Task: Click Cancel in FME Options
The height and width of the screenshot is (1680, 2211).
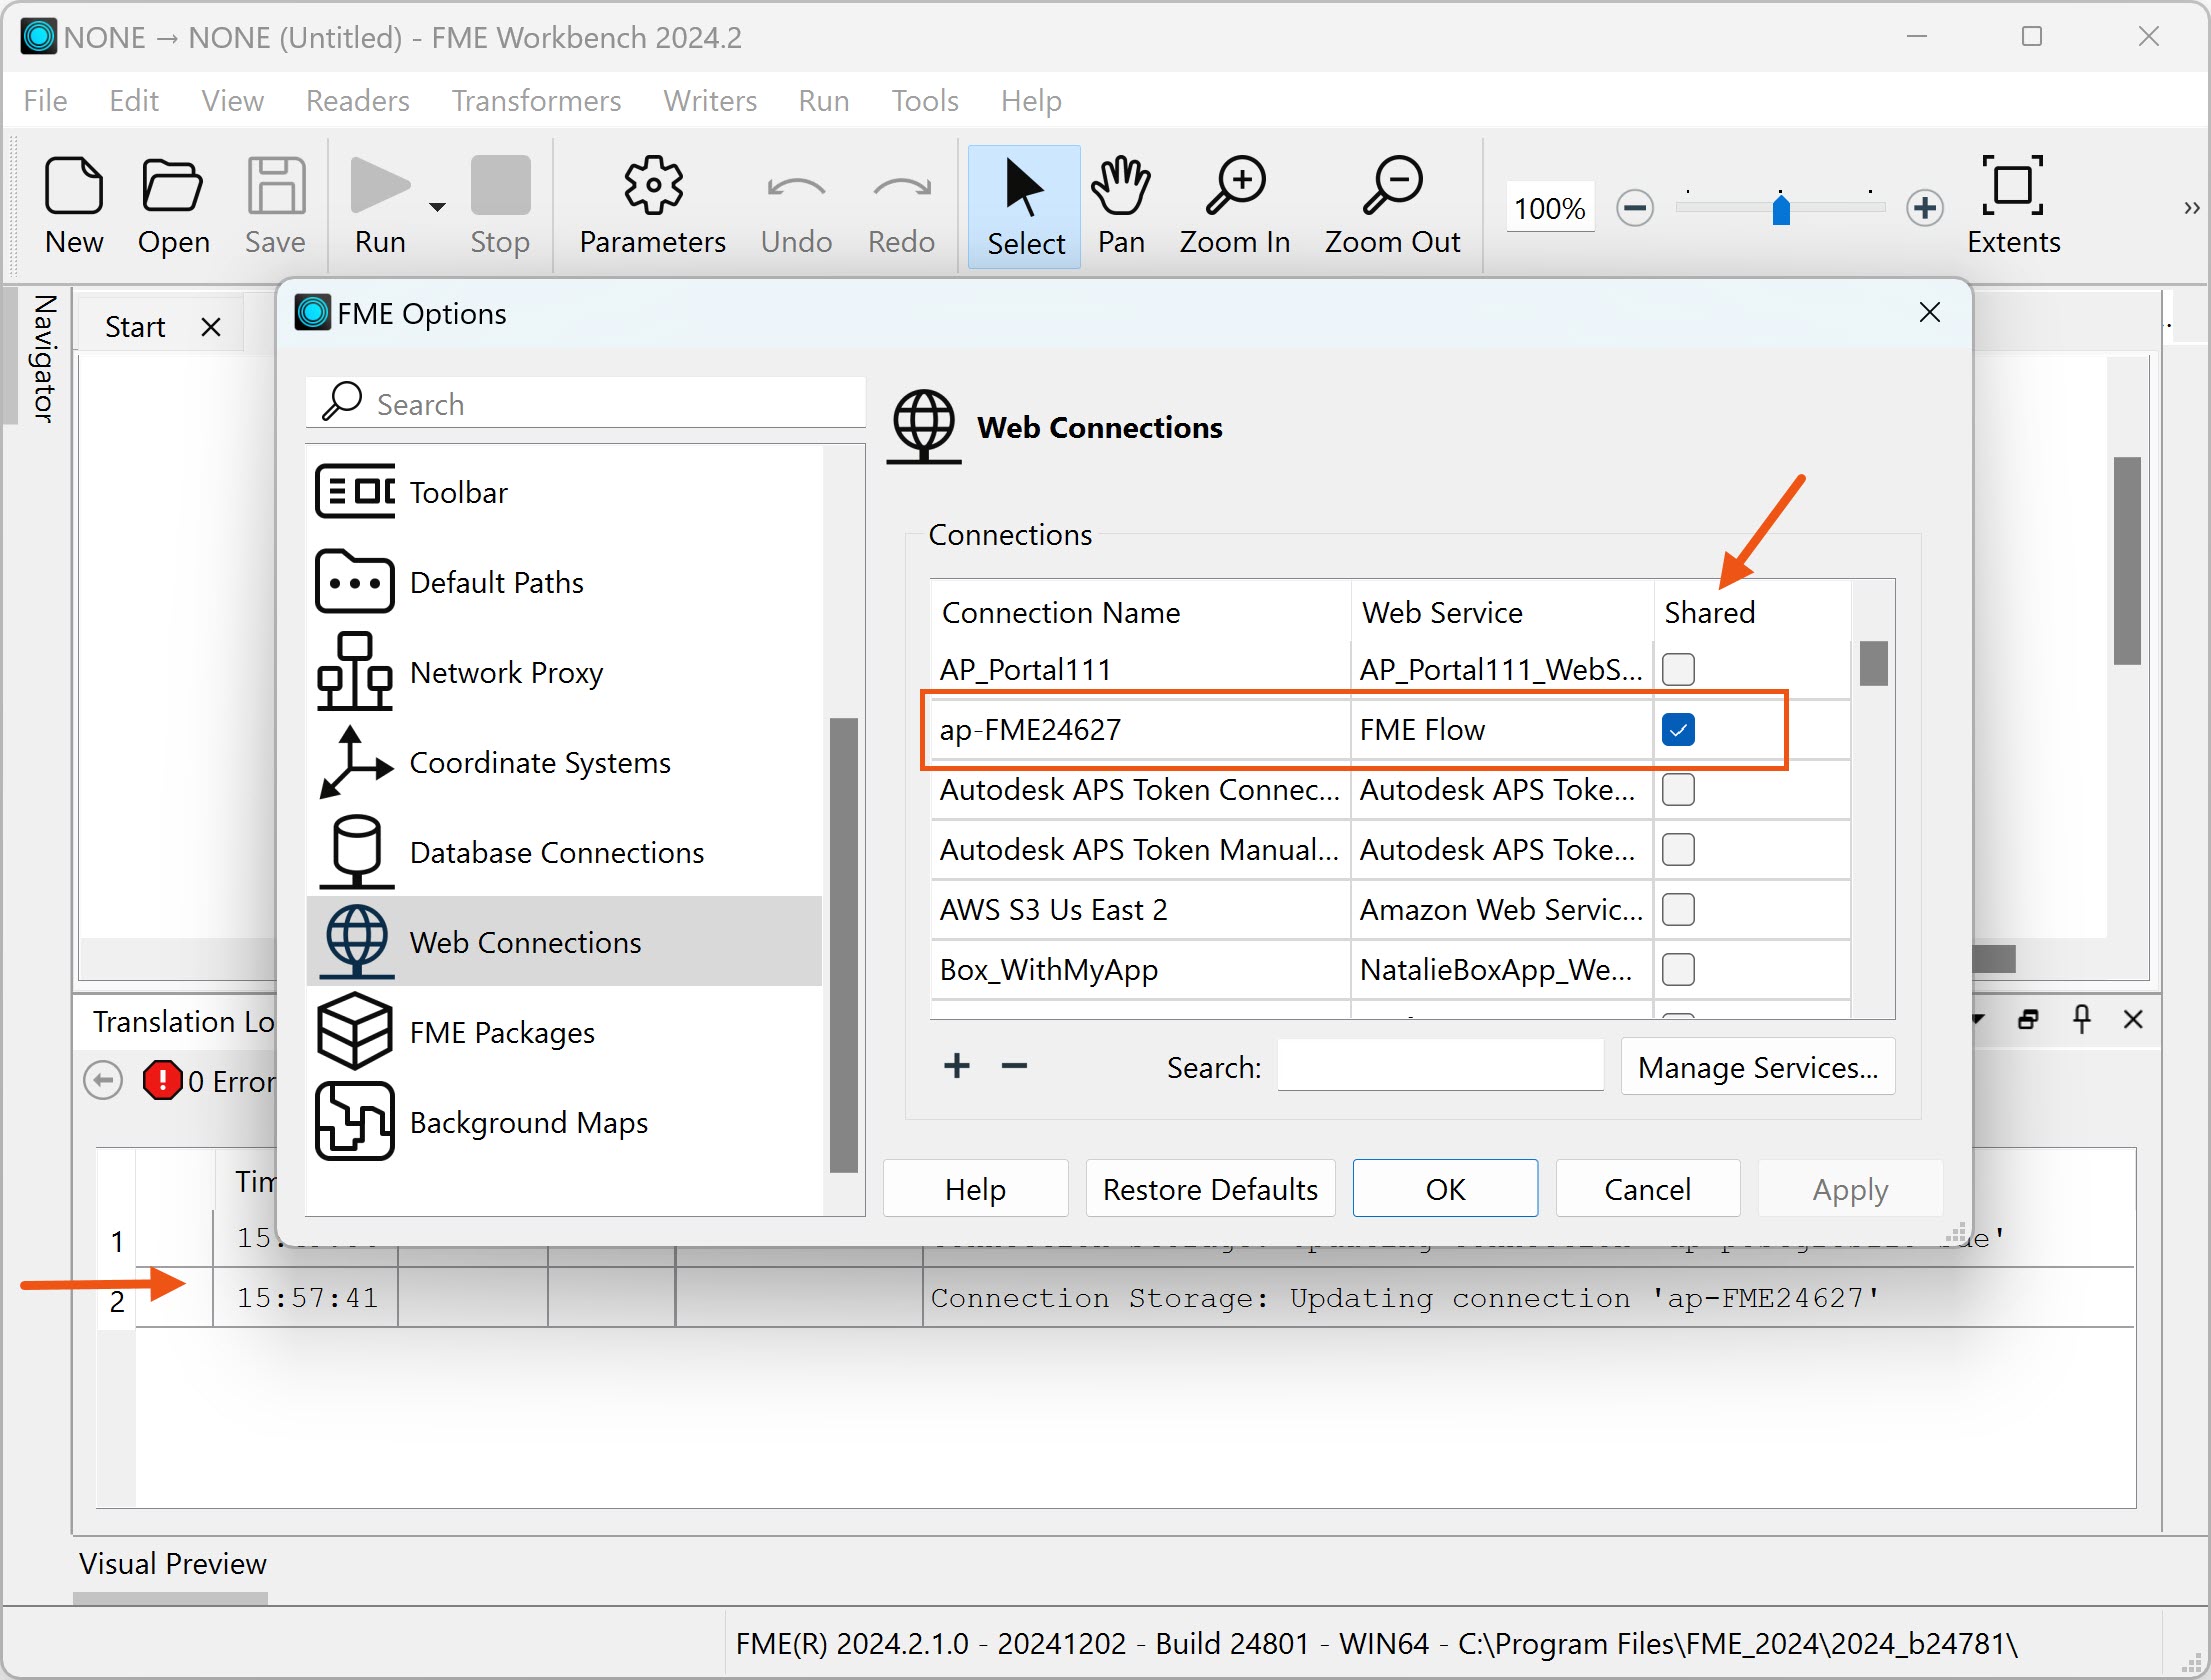Action: (x=1648, y=1188)
